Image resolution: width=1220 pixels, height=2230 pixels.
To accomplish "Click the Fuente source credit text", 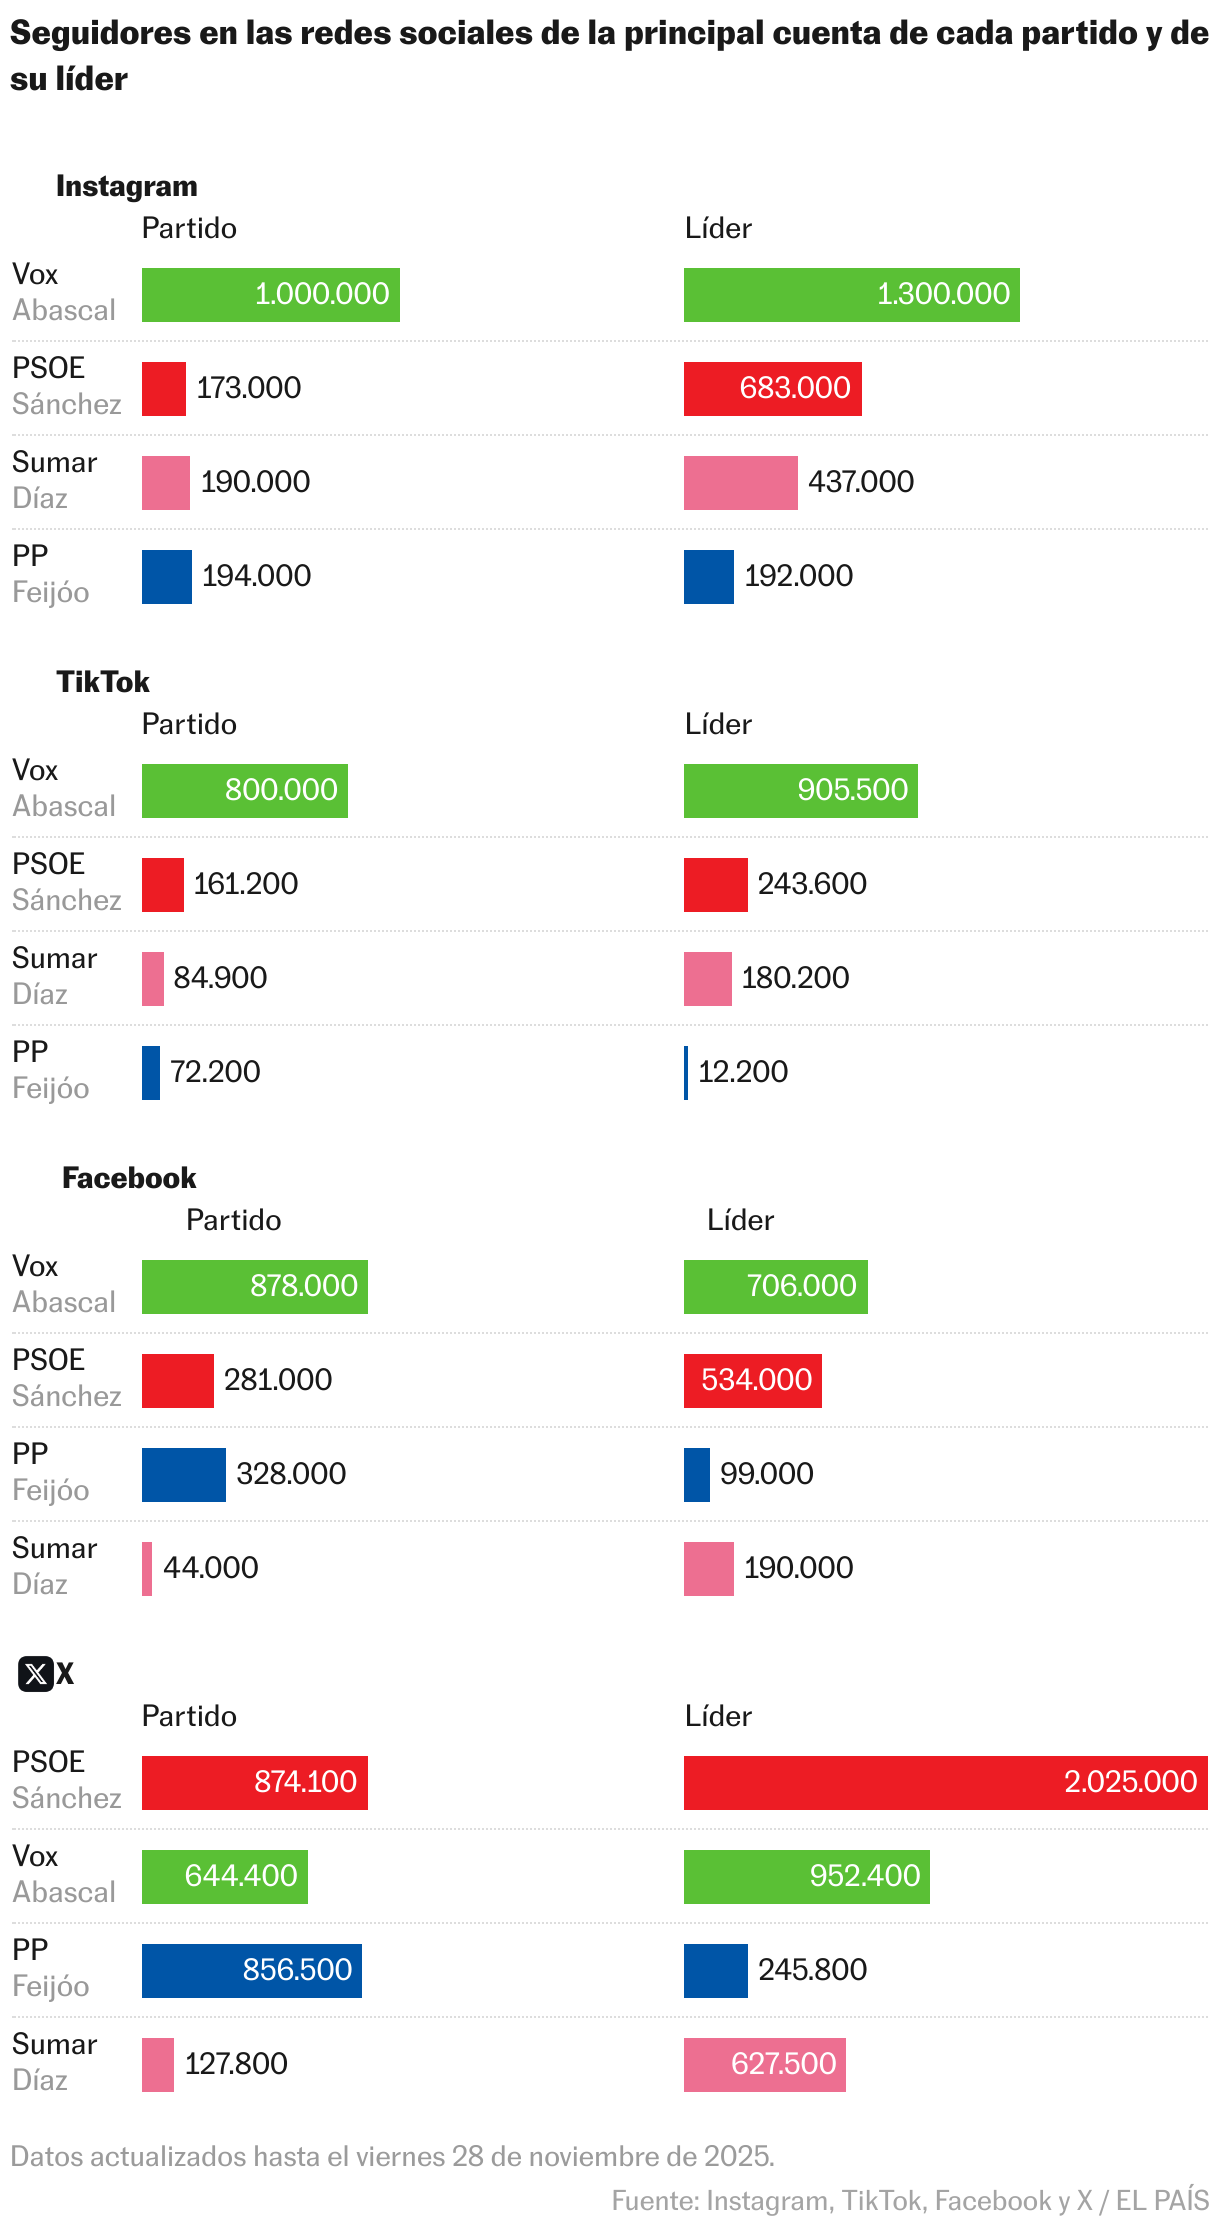I will click(910, 2200).
